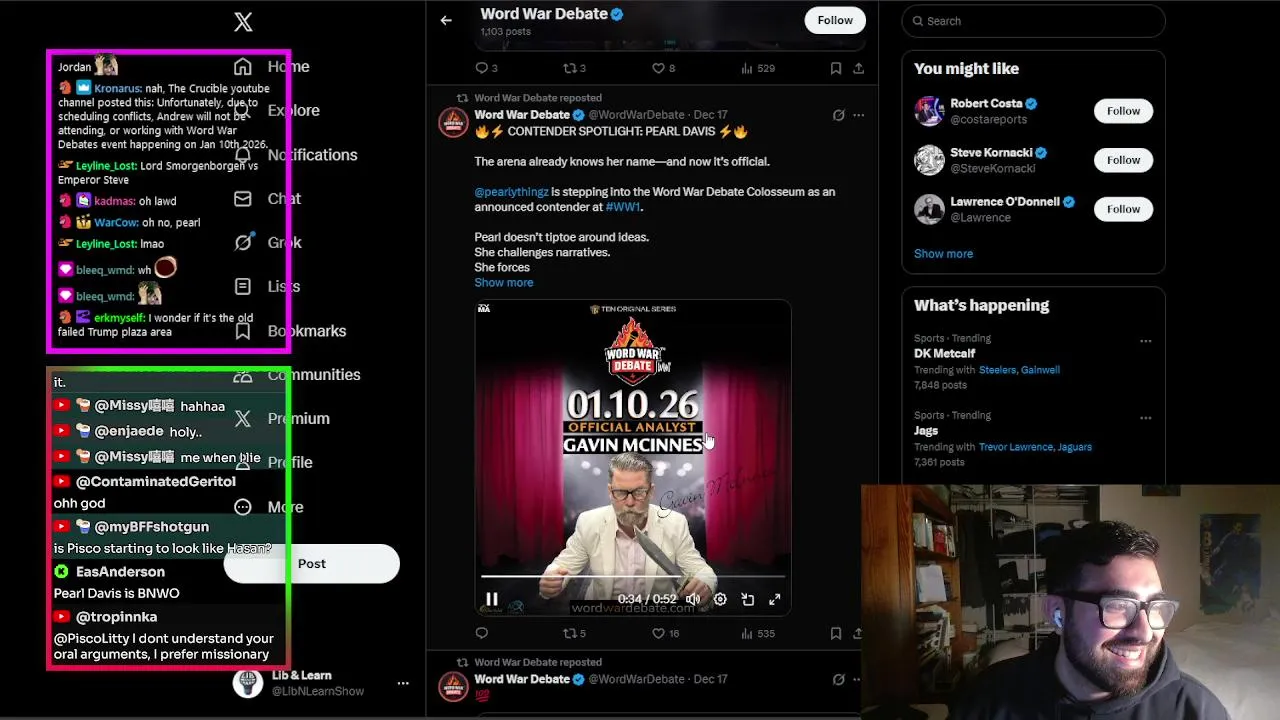Image resolution: width=1280 pixels, height=720 pixels.
Task: Select Explore in the navigation menu
Action: 294,110
